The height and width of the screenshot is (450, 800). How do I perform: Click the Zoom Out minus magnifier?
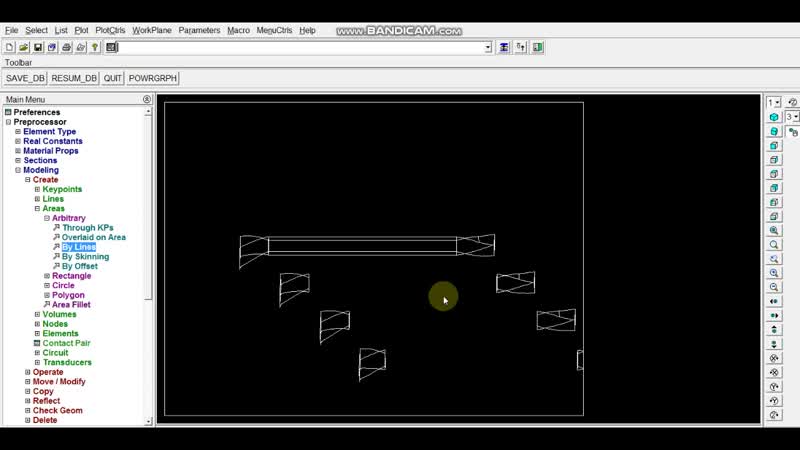coord(774,287)
